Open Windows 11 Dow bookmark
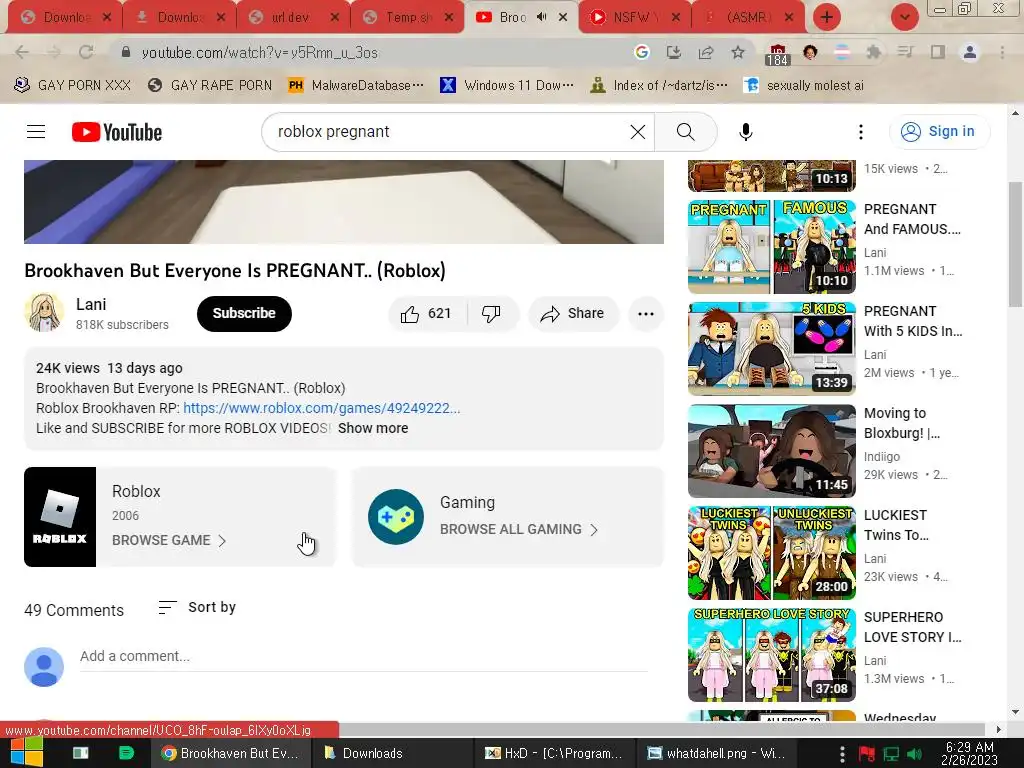The width and height of the screenshot is (1024, 768). [x=507, y=85]
